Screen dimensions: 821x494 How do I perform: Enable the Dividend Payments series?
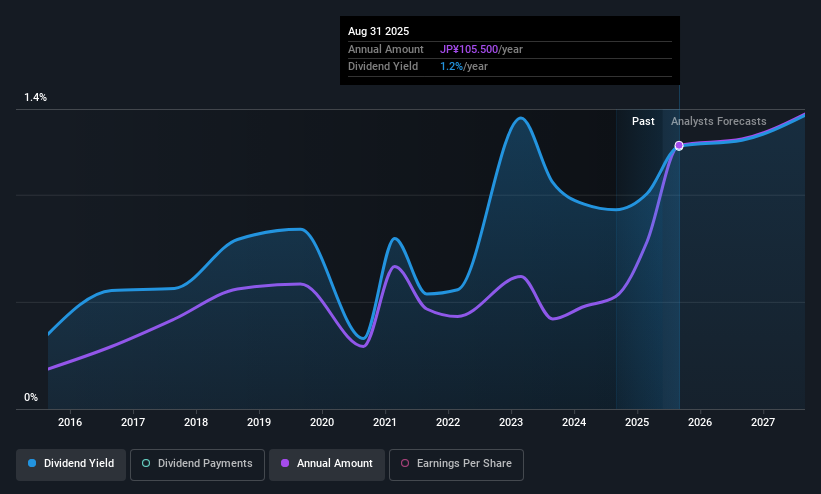point(197,465)
